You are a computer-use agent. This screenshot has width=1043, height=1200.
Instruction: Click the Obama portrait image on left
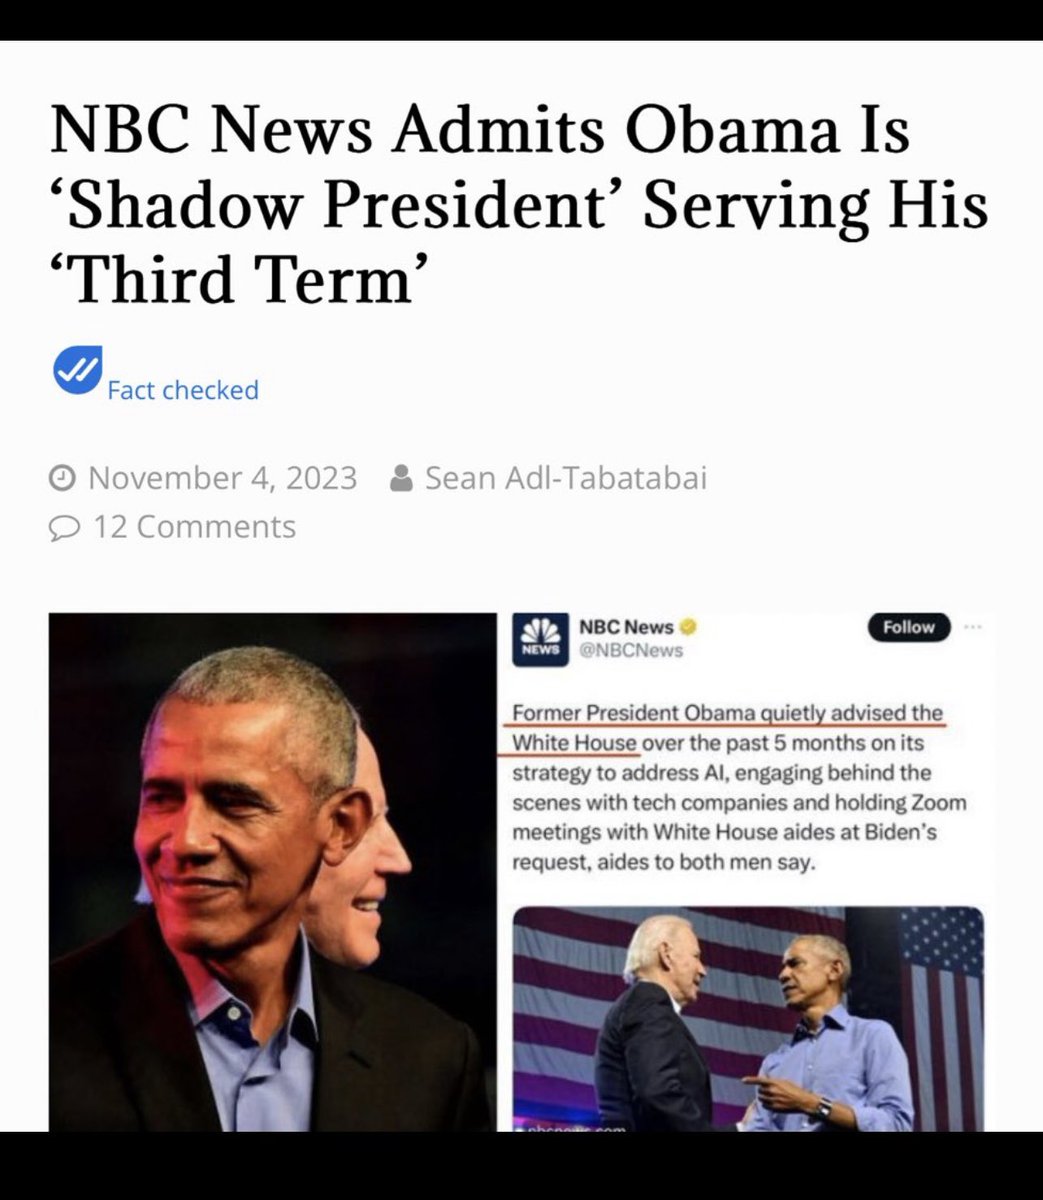coord(272,872)
